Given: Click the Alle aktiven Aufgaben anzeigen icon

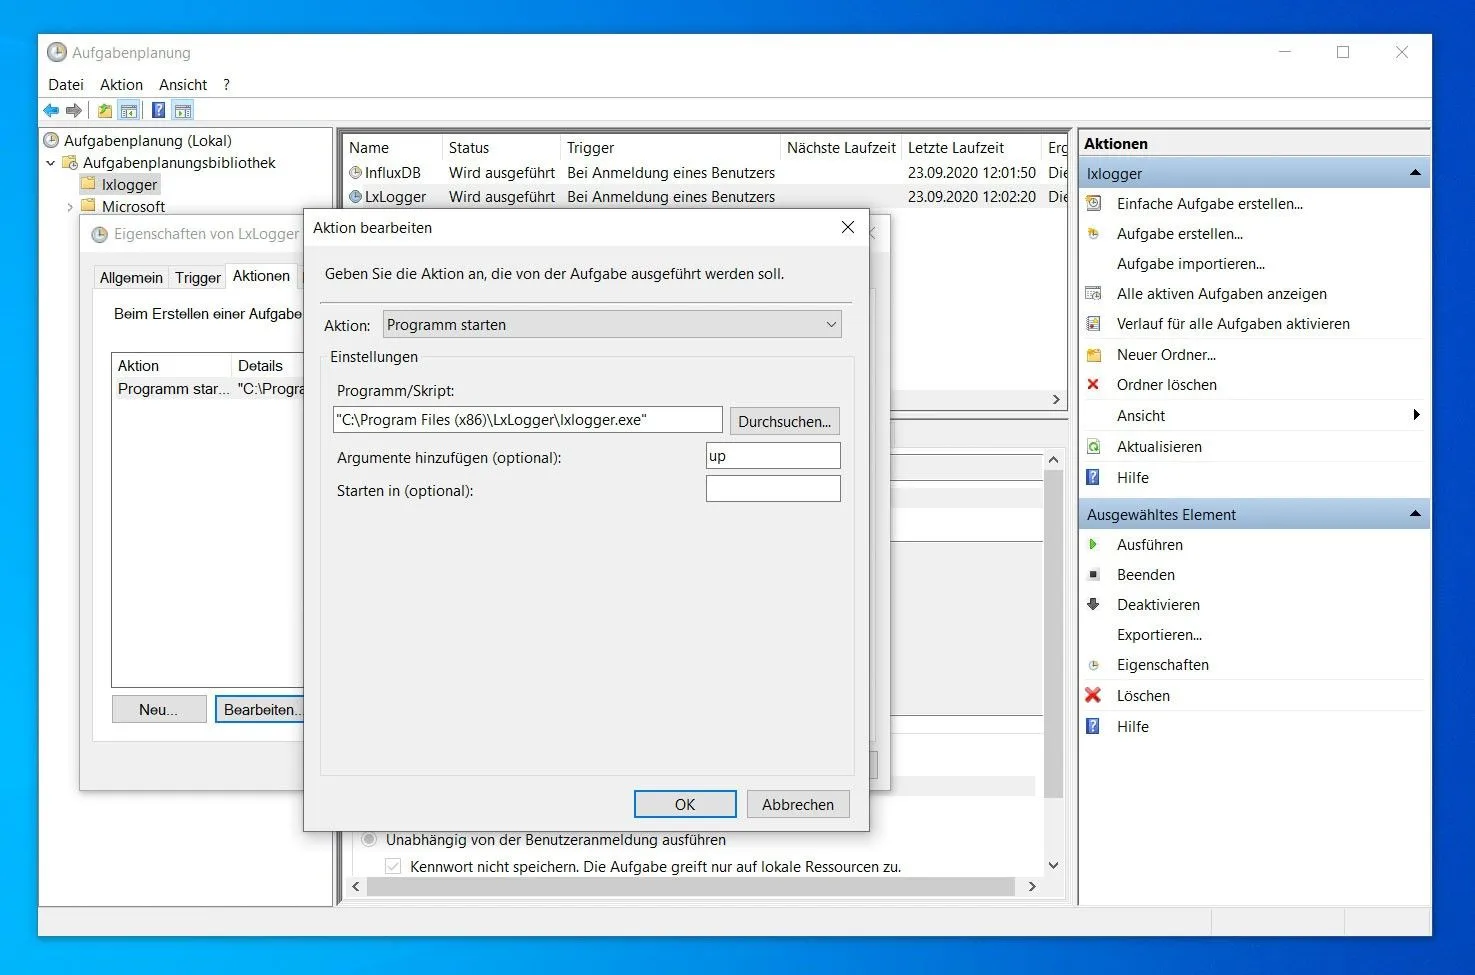Looking at the screenshot, I should (1094, 293).
